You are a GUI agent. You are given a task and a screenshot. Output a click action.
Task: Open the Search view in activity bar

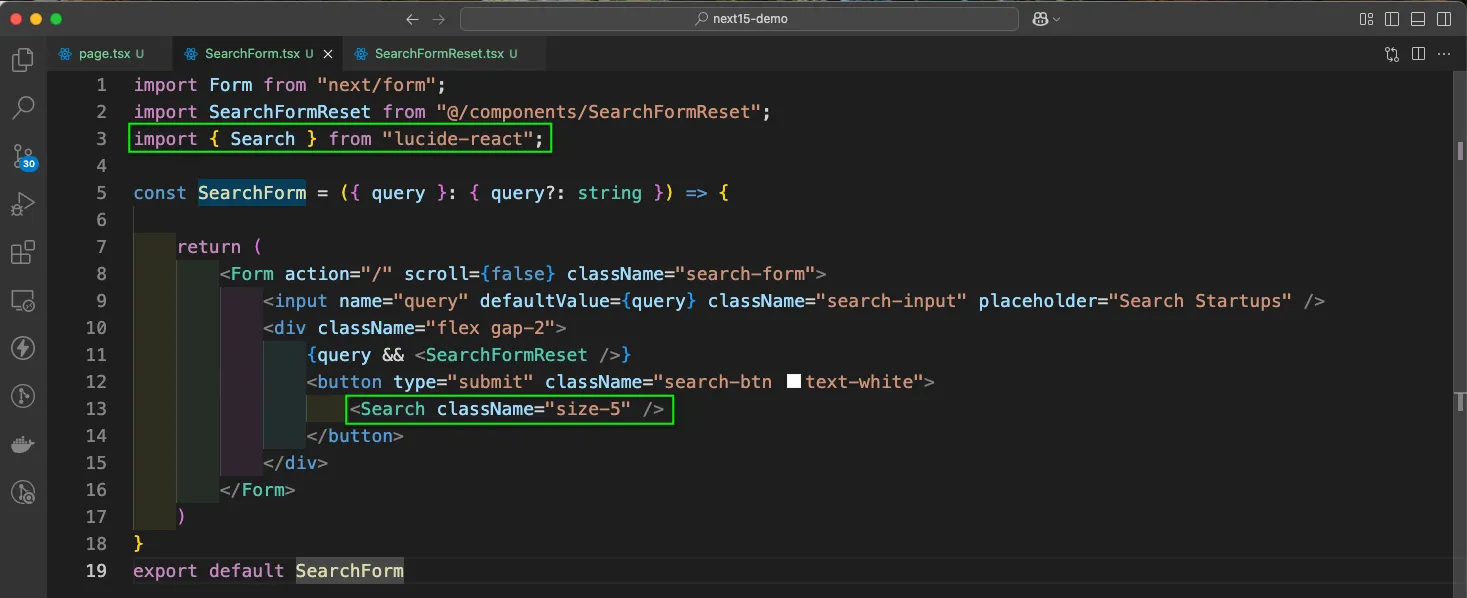coord(22,107)
